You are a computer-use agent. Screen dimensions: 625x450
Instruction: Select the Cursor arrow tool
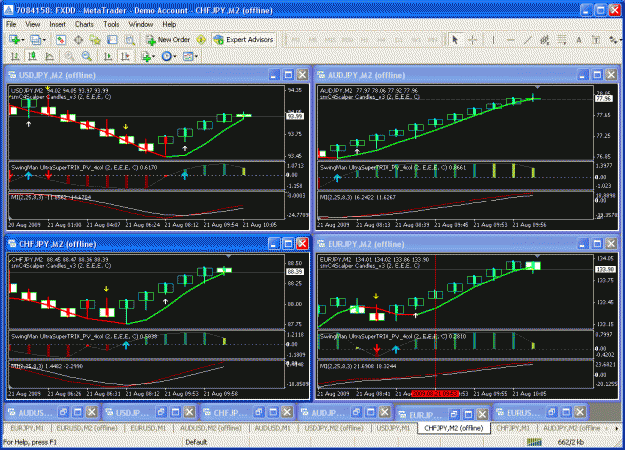coord(455,40)
